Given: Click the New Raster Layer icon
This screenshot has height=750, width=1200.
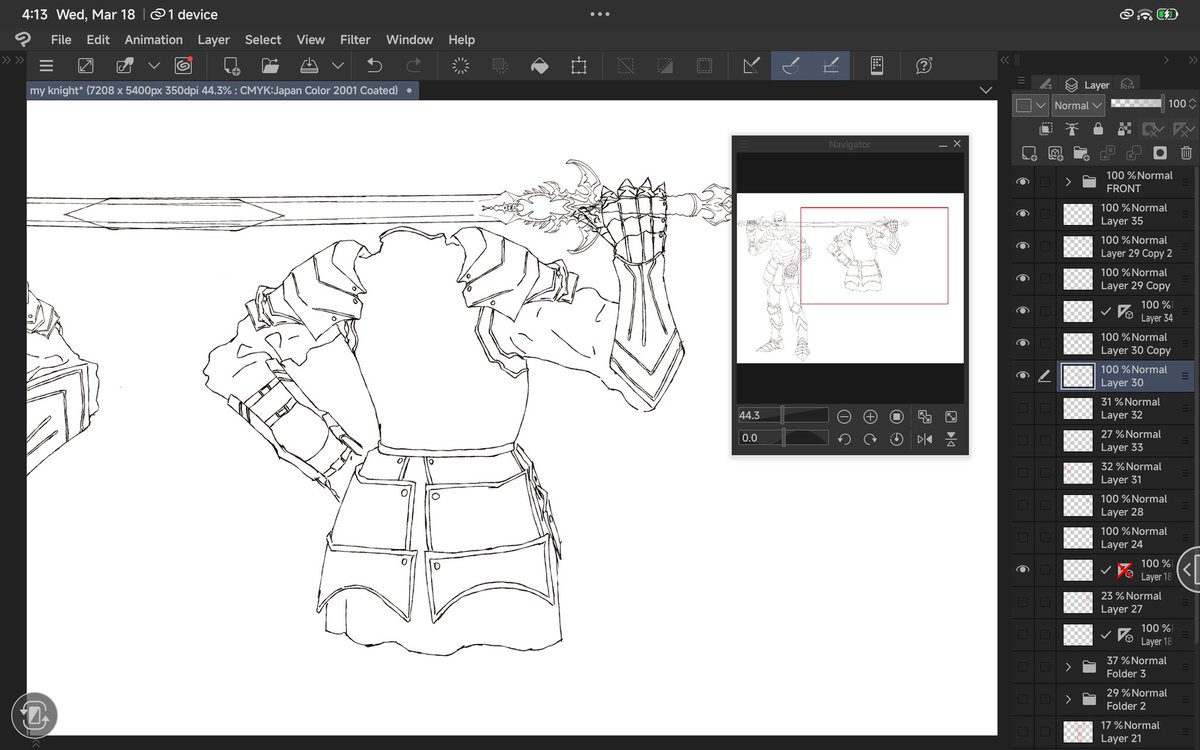Looking at the screenshot, I should 1029,153.
